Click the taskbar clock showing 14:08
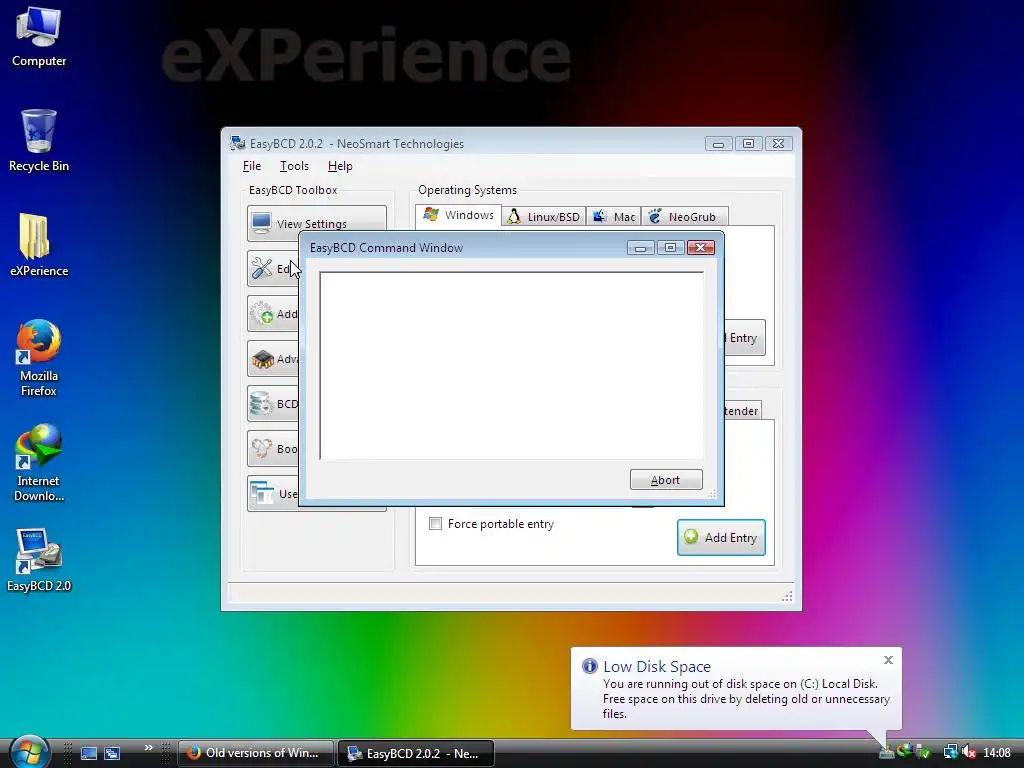Viewport: 1024px width, 768px height. 997,753
